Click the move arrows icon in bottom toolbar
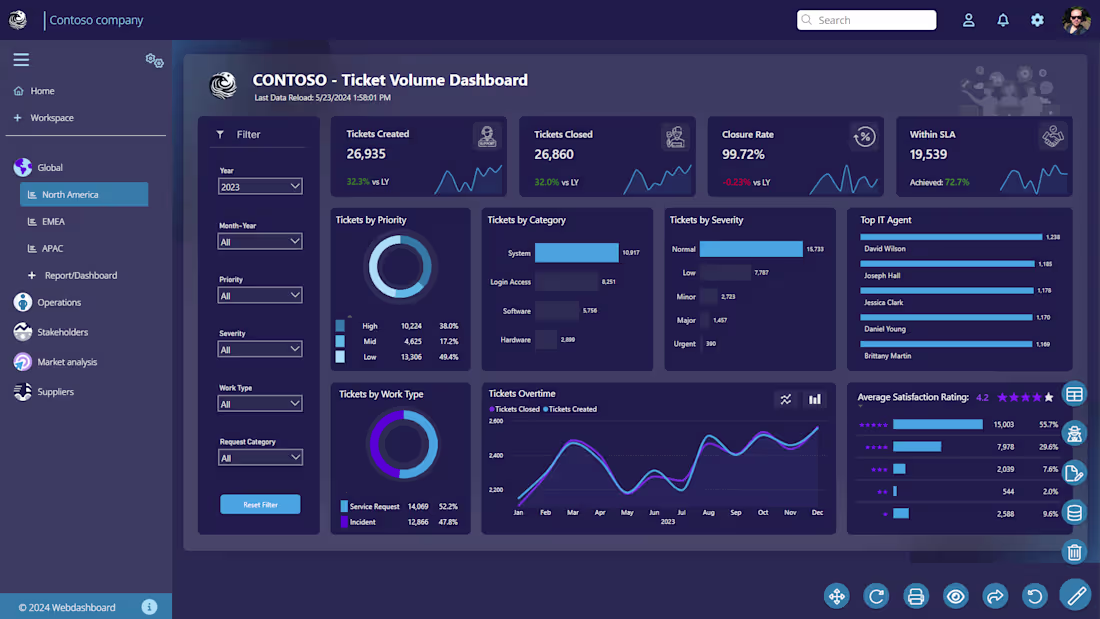Image resolution: width=1100 pixels, height=619 pixels. (x=837, y=597)
